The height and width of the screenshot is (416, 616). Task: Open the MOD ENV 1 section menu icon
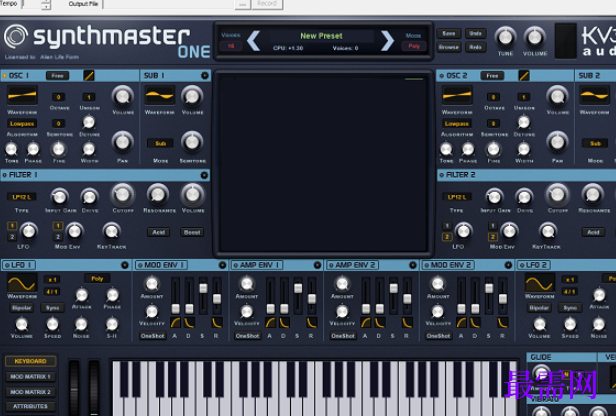tap(222, 265)
